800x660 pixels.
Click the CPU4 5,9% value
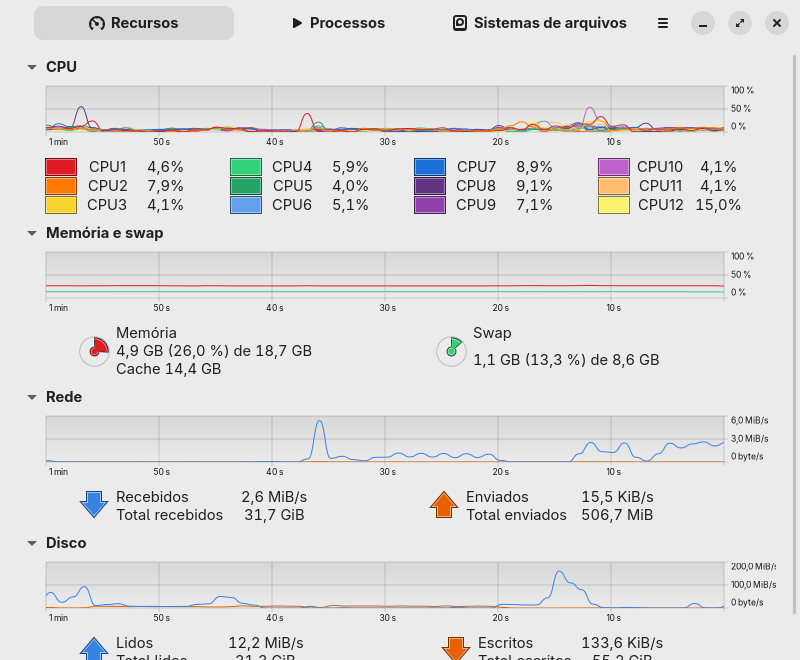coord(350,167)
